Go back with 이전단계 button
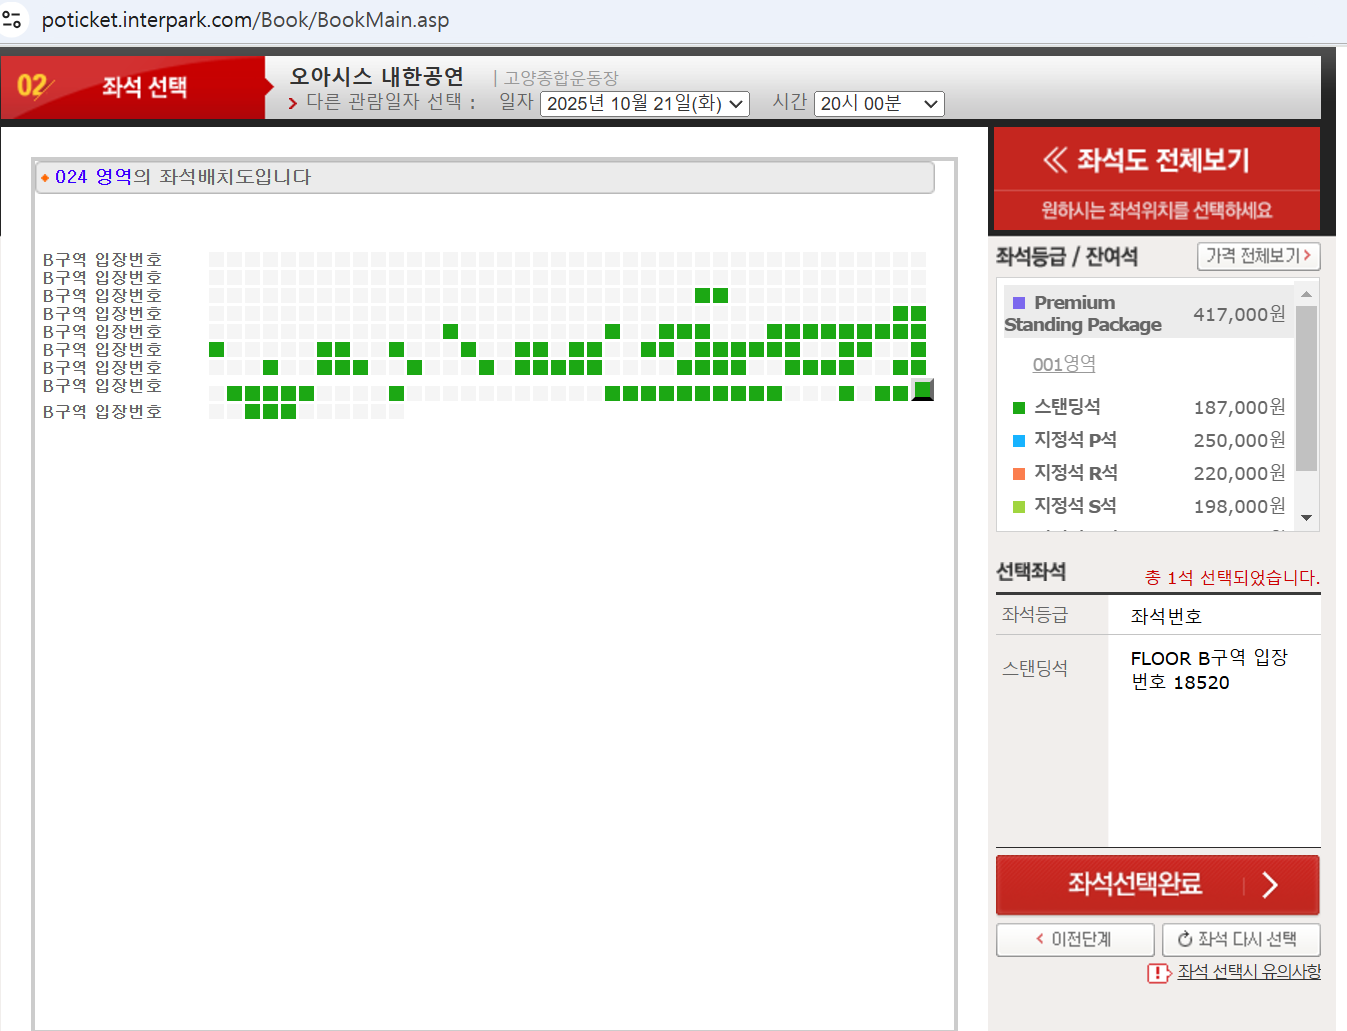 (x=1075, y=939)
